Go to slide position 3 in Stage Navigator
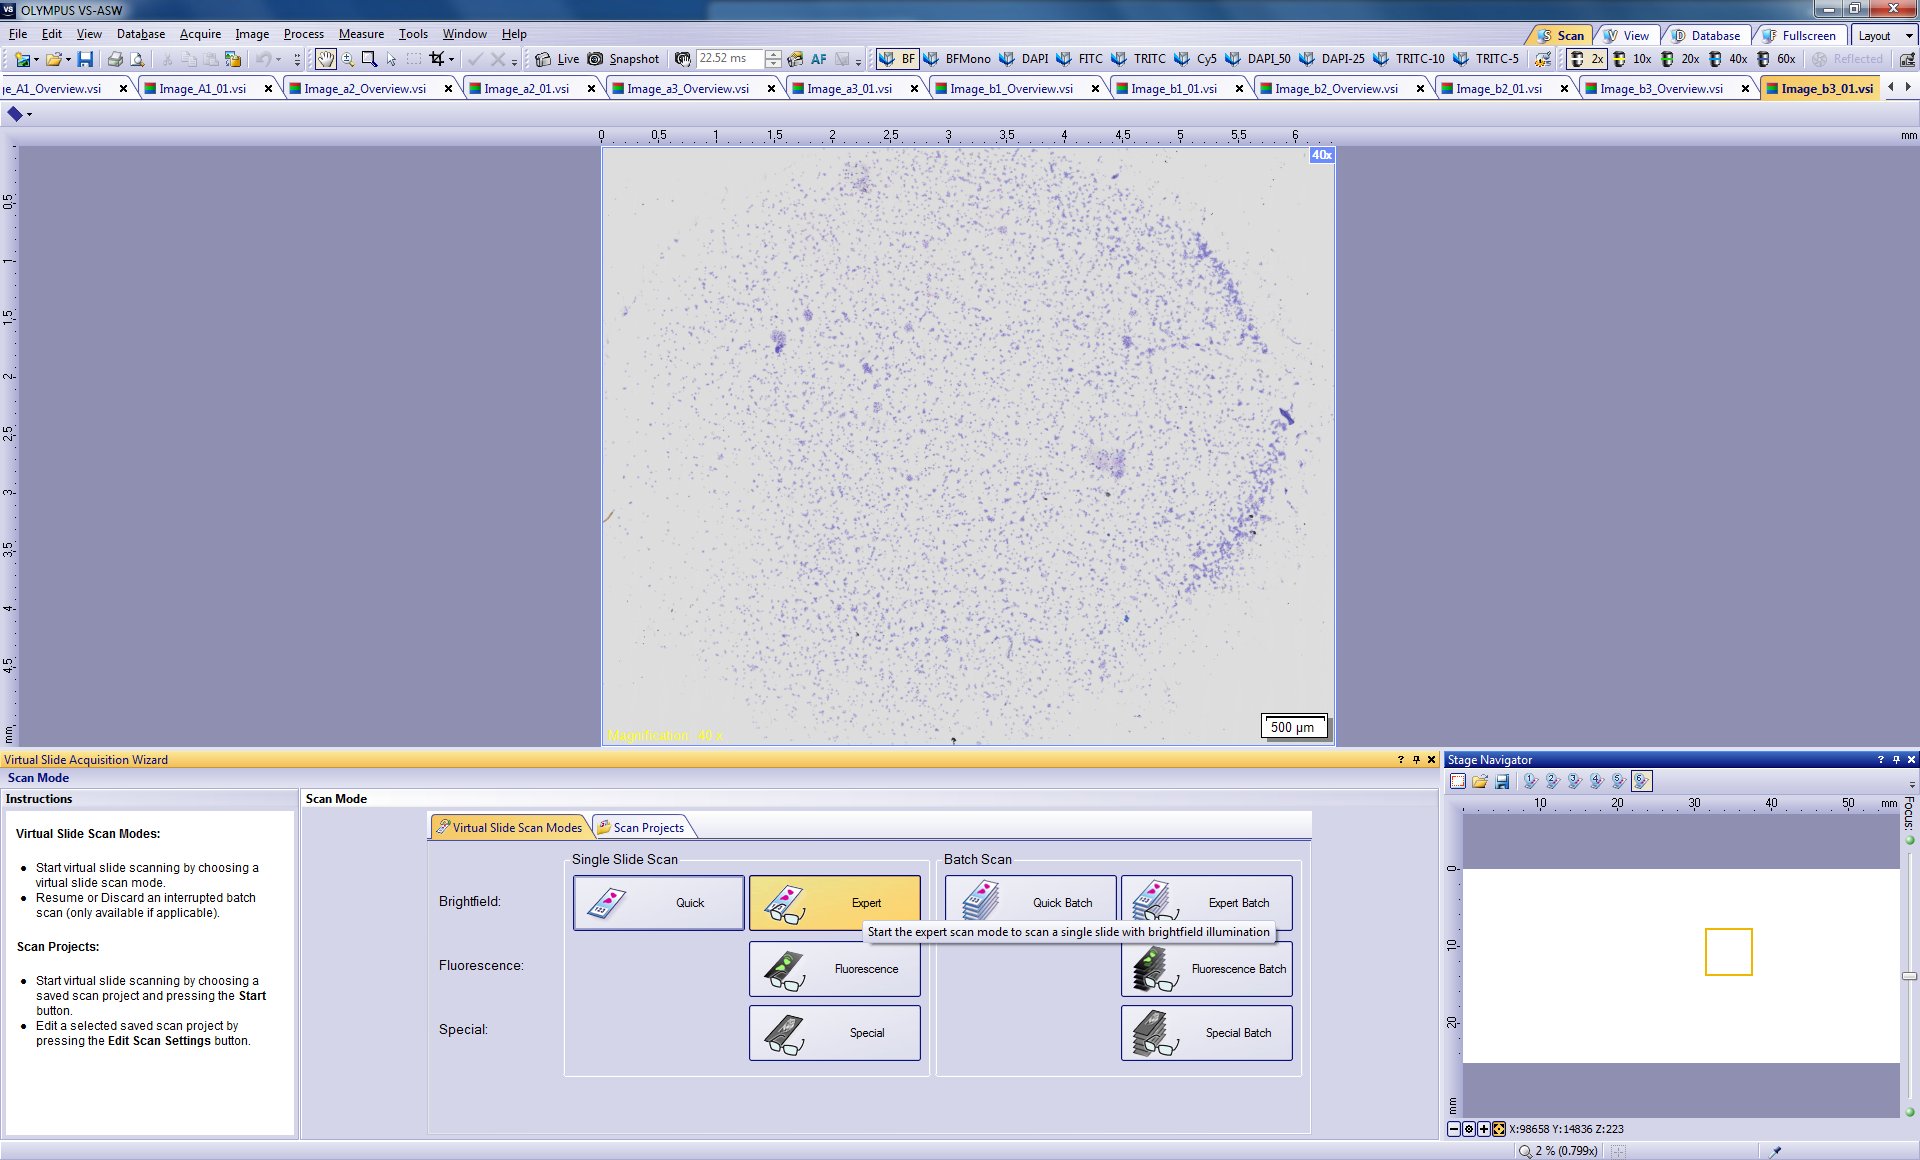 (1574, 782)
